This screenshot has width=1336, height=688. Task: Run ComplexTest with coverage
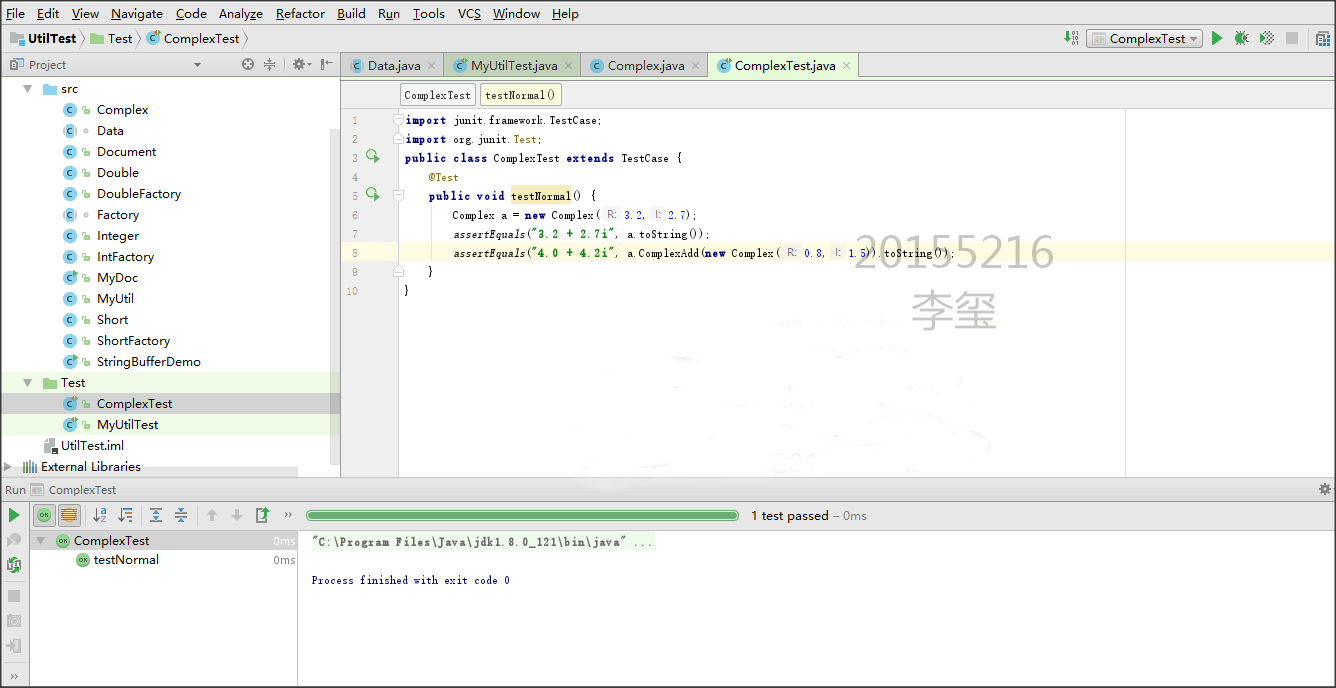[x=1266, y=38]
